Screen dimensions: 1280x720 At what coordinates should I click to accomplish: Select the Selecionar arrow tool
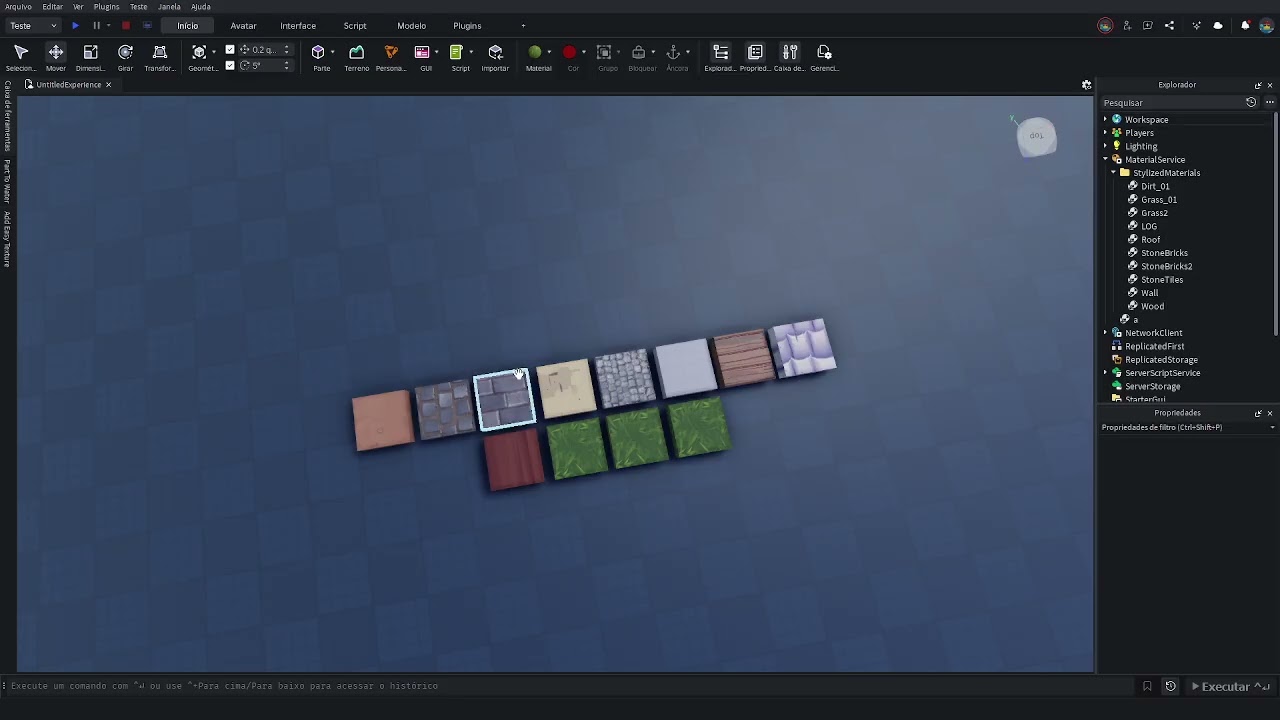[x=20, y=58]
